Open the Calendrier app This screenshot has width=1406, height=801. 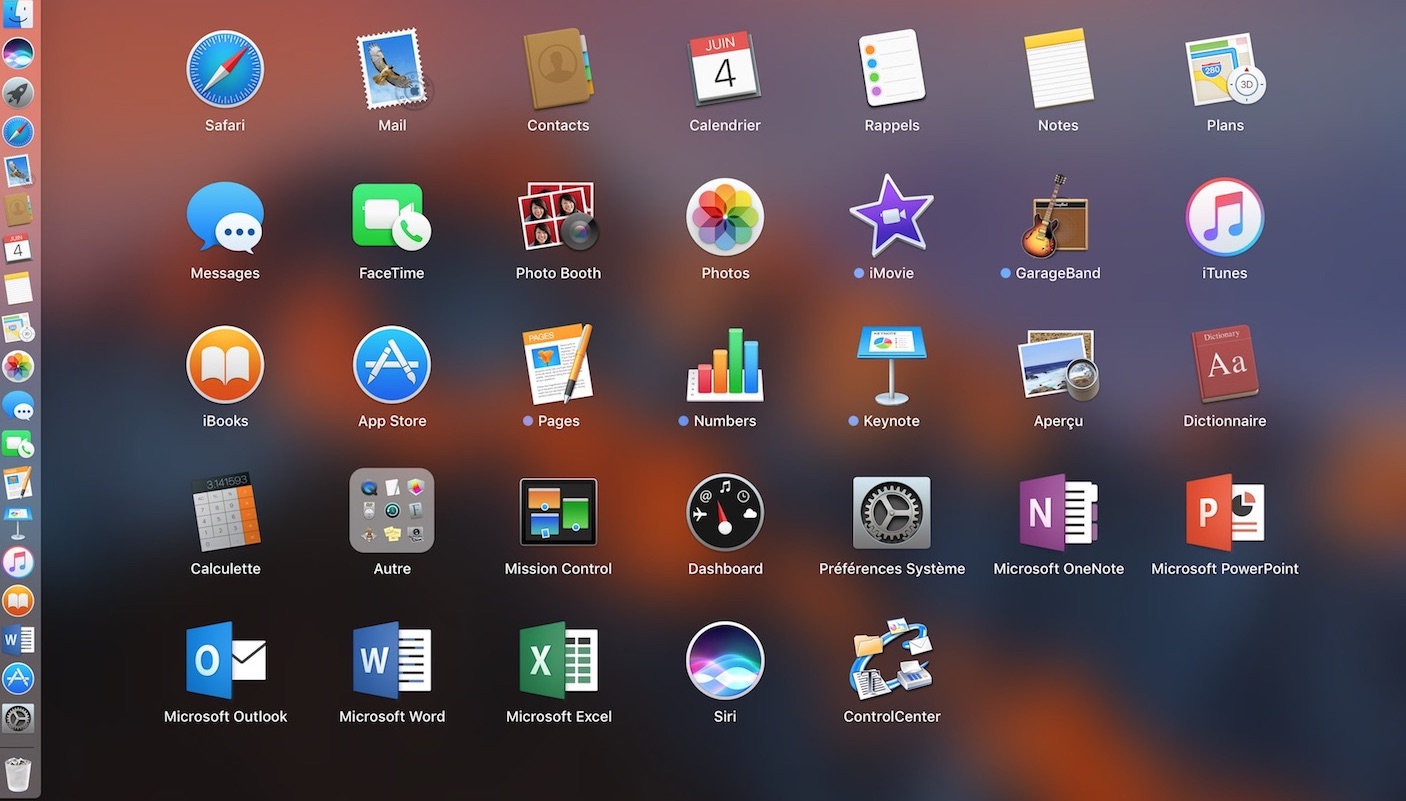(725, 69)
